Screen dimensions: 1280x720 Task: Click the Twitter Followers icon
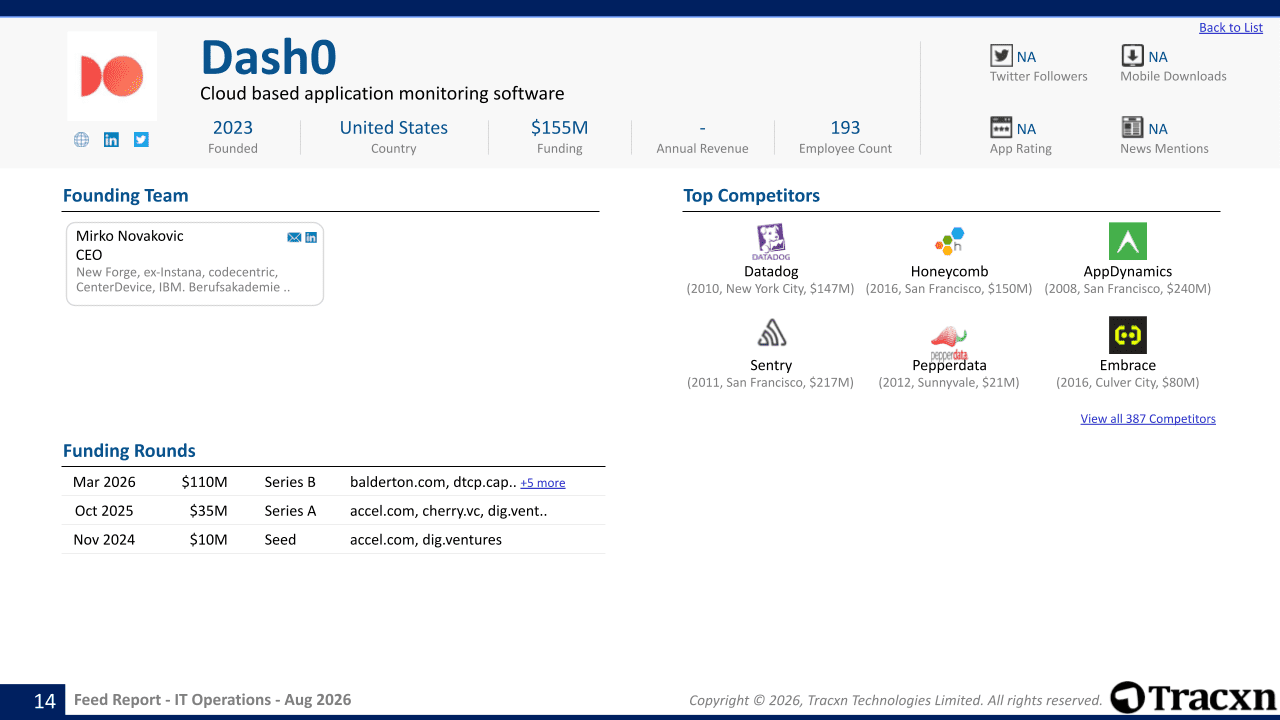click(x=1001, y=56)
